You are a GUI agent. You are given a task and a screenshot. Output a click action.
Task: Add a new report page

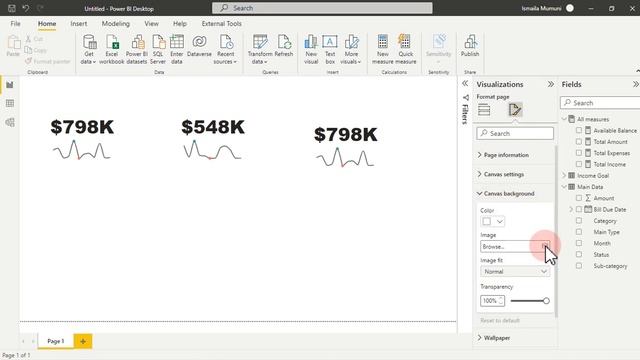(x=83, y=341)
